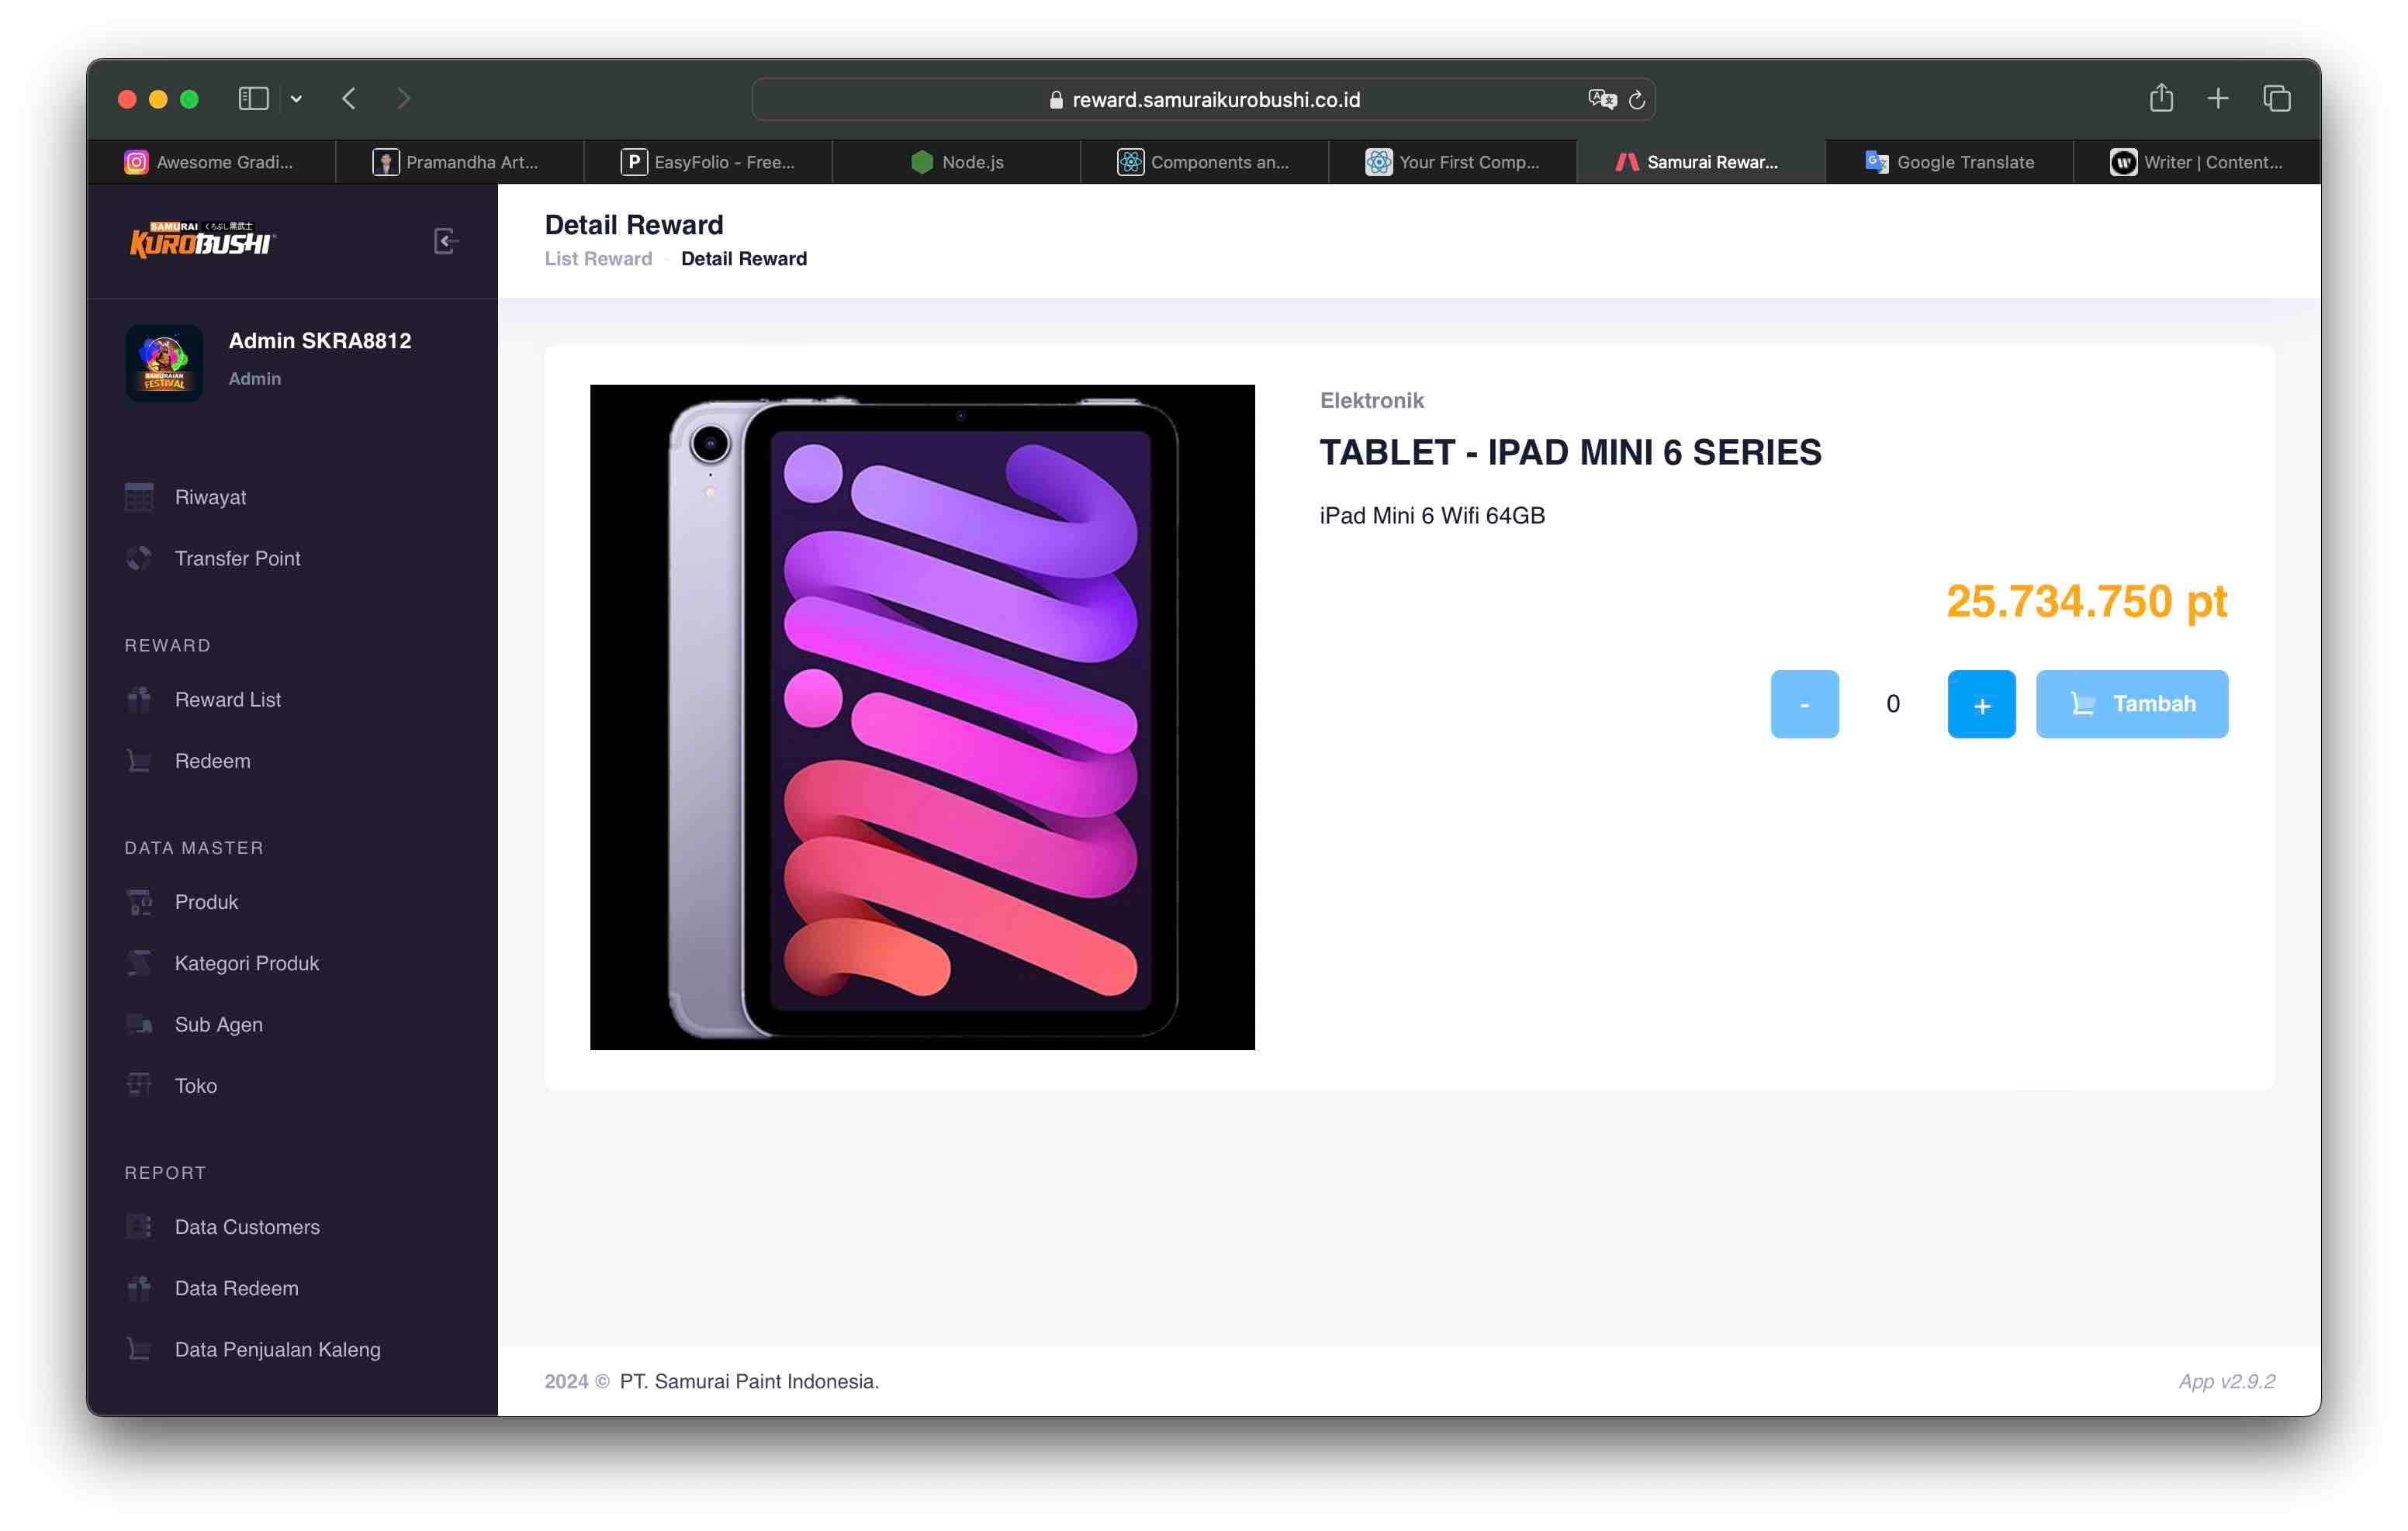Click the "25.734.750 pt" price text
2408x1531 pixels.
(x=2087, y=602)
